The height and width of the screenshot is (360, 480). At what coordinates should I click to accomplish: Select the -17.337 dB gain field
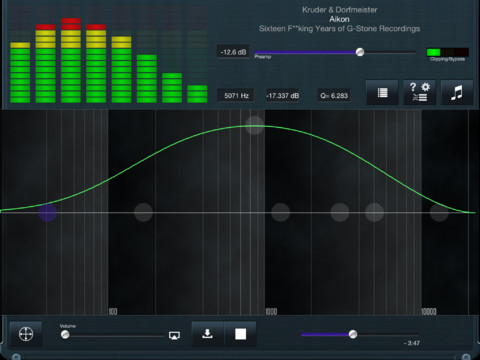click(x=283, y=96)
